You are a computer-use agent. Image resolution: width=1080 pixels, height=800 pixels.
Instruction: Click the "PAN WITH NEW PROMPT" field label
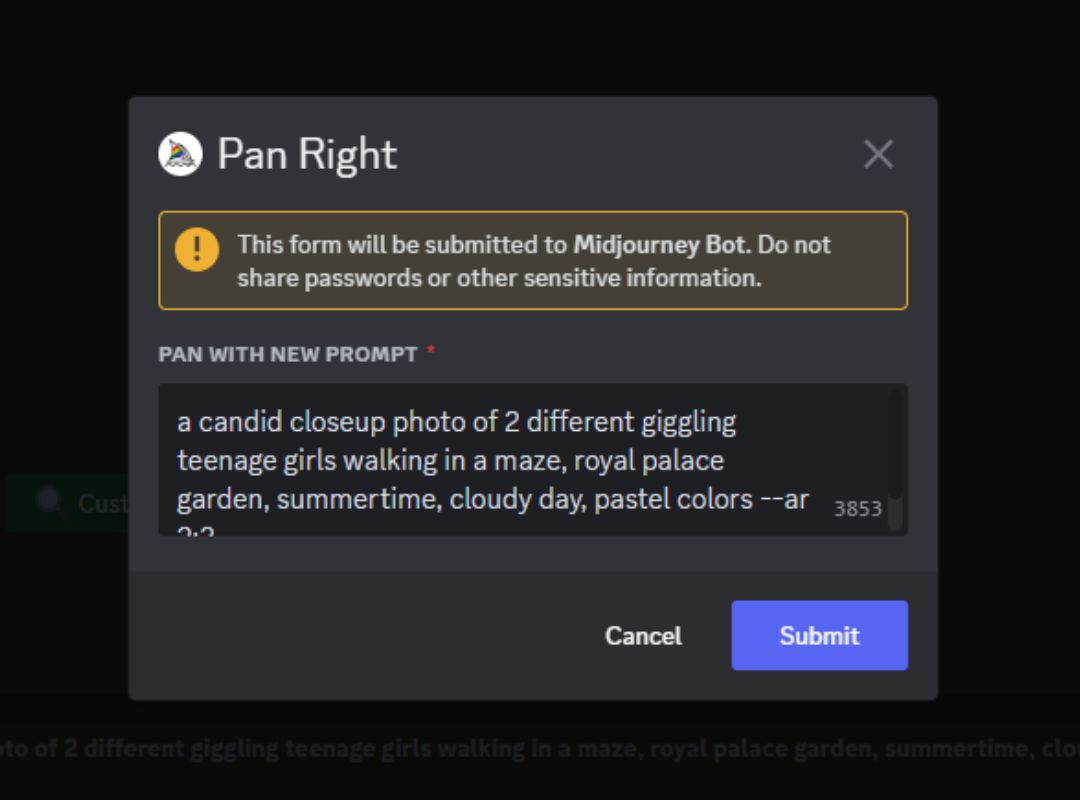point(288,354)
